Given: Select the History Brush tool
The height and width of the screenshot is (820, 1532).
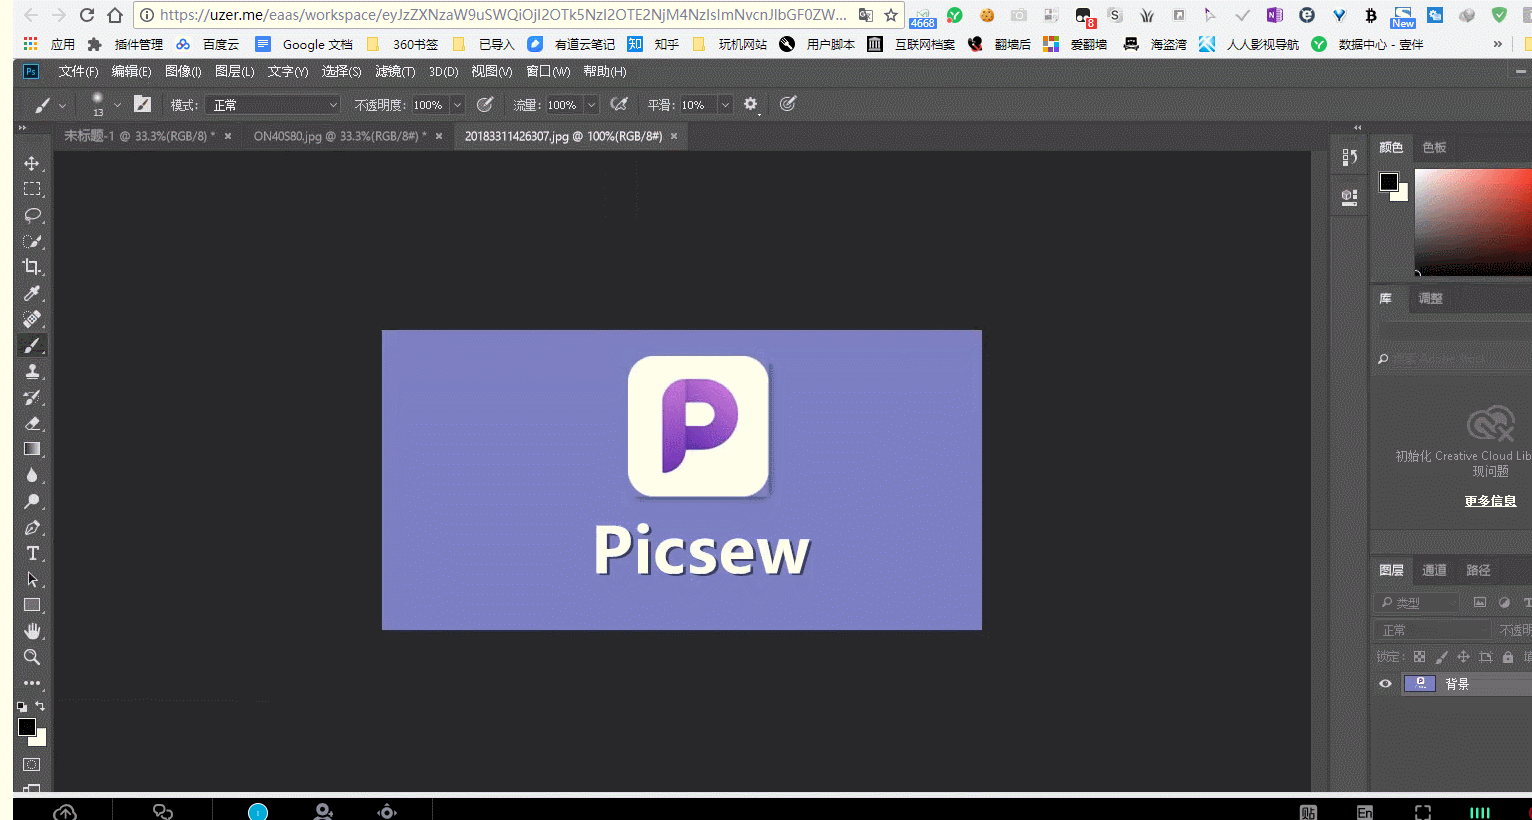Looking at the screenshot, I should pos(32,397).
